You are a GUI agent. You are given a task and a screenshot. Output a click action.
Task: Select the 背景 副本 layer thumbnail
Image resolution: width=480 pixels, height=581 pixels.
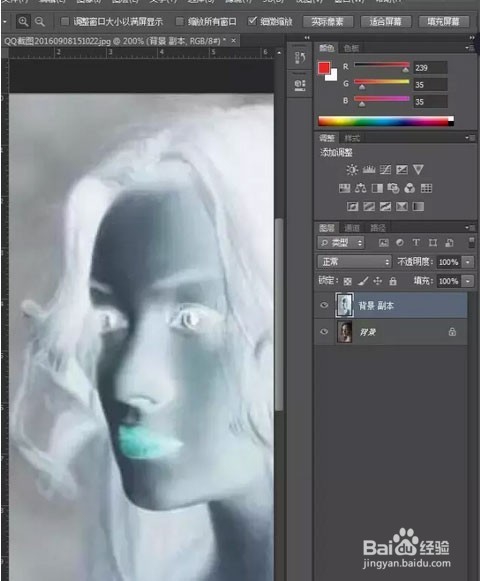(x=345, y=305)
